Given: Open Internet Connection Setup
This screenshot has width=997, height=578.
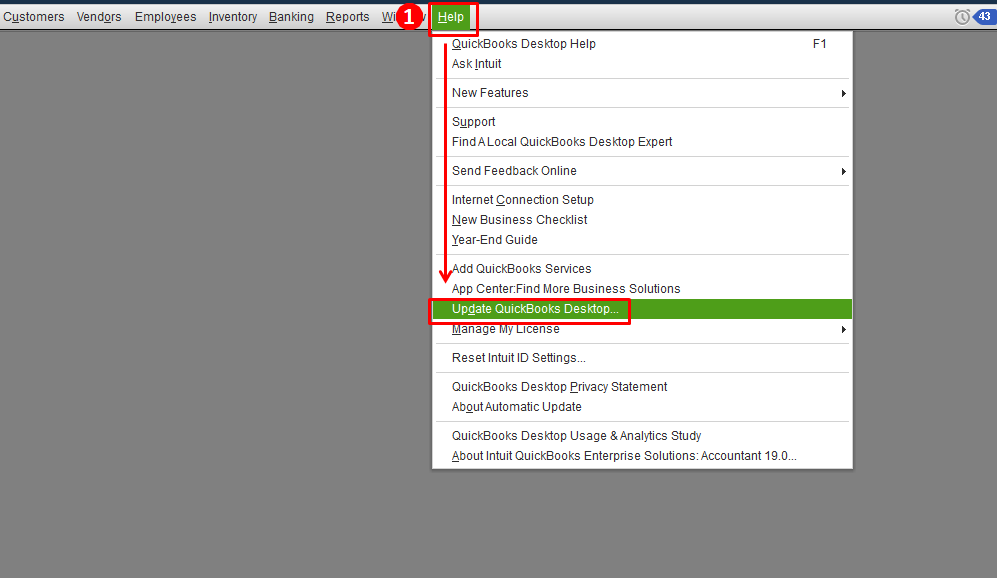Looking at the screenshot, I should tap(642, 200).
